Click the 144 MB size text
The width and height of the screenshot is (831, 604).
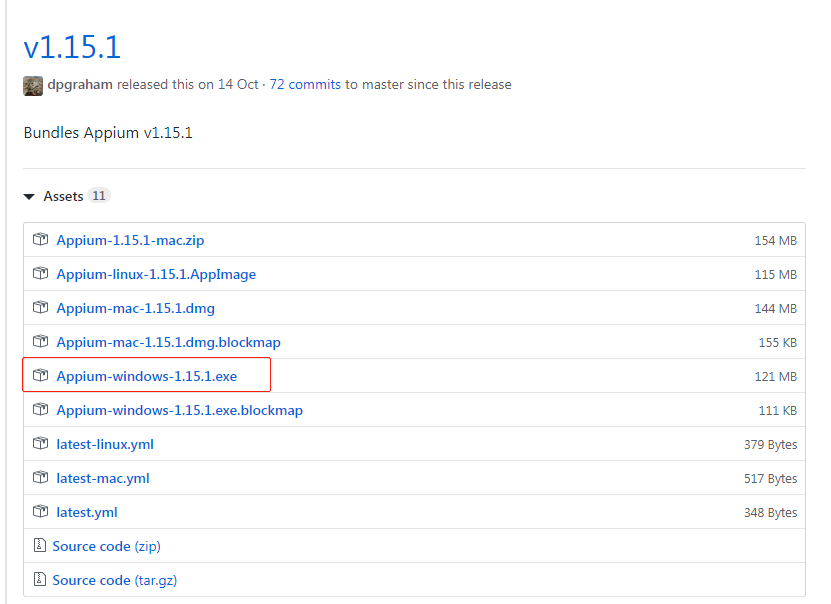pos(775,309)
